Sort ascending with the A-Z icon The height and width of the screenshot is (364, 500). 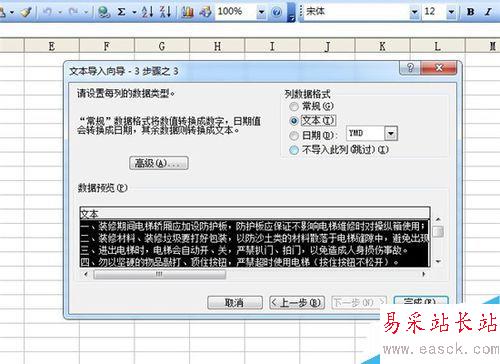pos(147,12)
